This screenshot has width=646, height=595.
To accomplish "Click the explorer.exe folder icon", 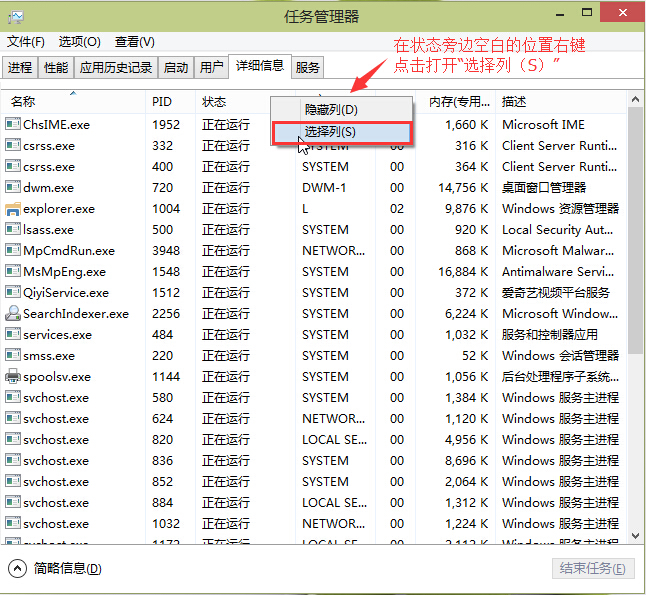I will [13, 209].
